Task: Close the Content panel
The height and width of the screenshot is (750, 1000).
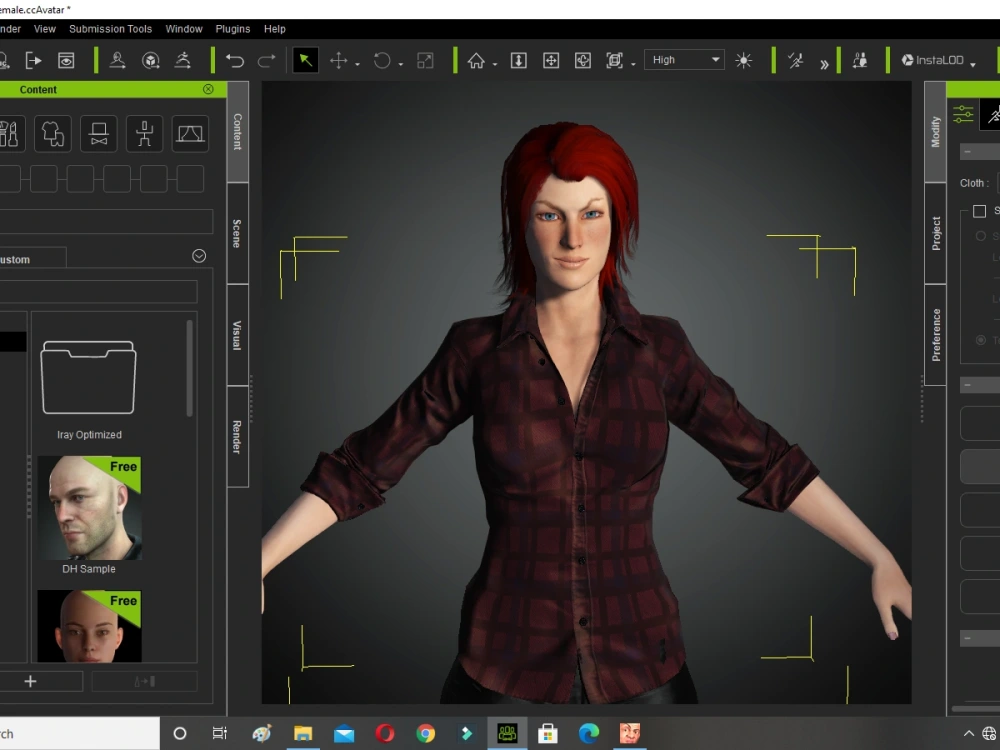Action: pos(208,89)
